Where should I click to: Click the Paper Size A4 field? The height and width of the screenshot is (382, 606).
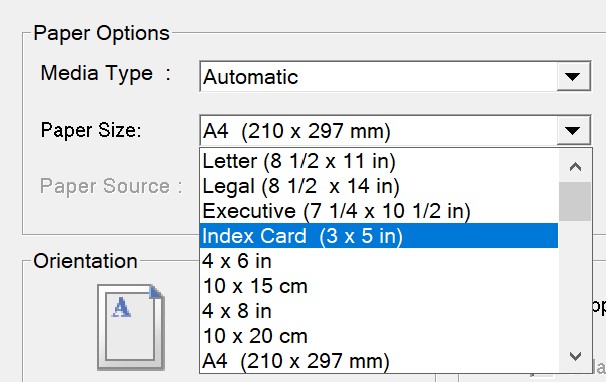[x=379, y=130]
